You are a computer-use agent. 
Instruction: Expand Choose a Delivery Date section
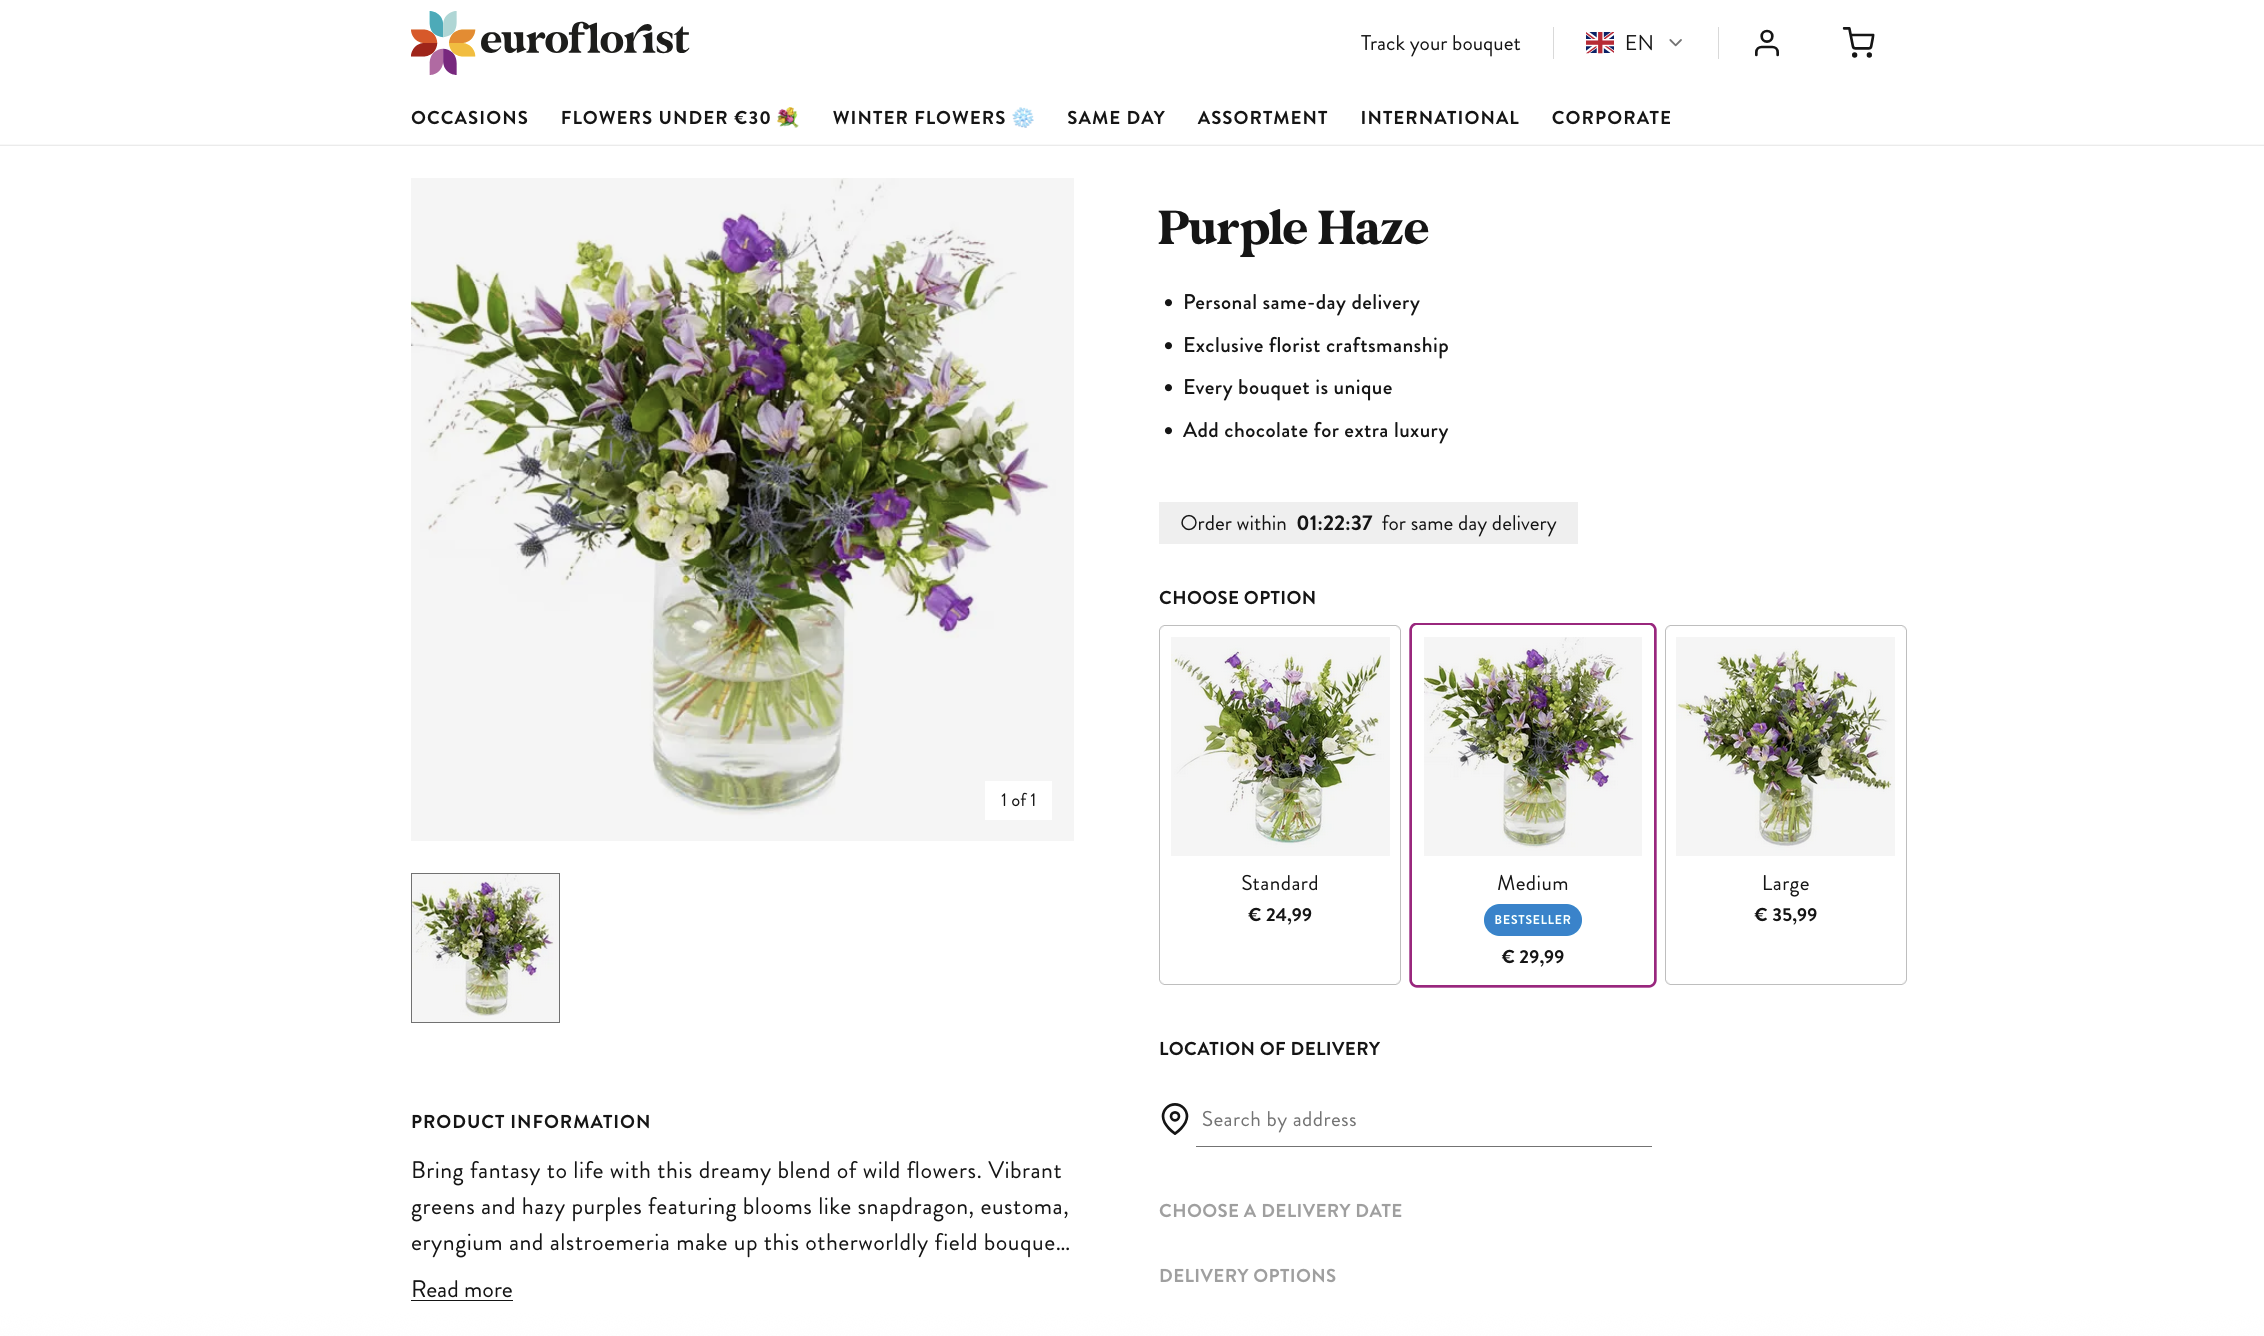point(1280,1211)
